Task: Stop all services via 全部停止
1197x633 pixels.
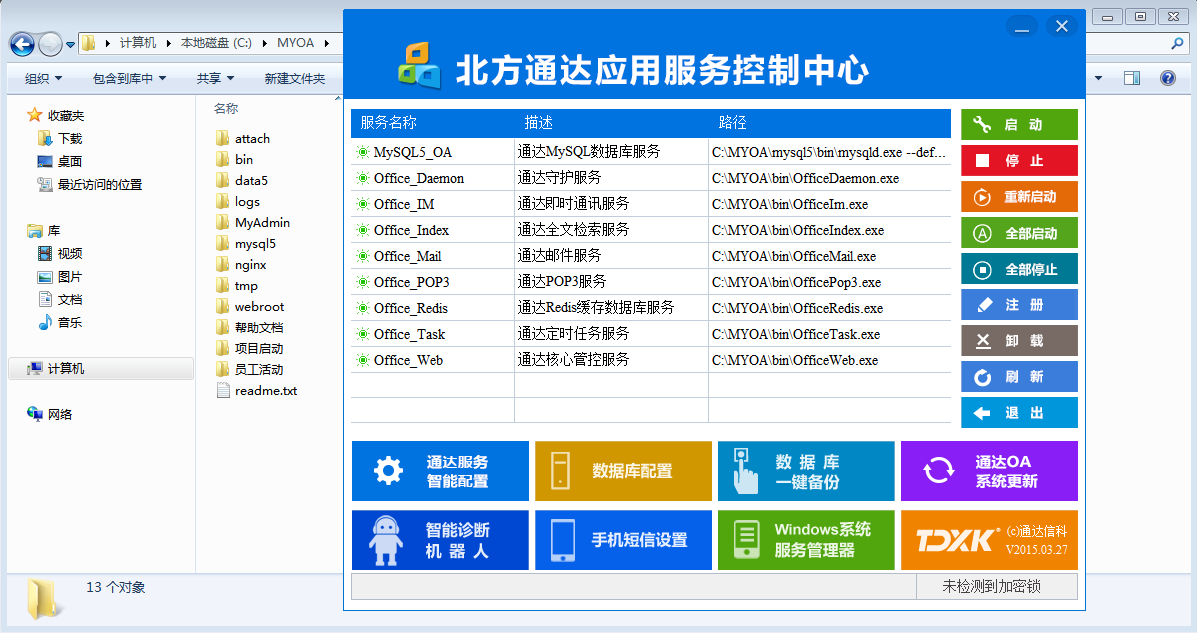Action: pyautogui.click(x=1019, y=269)
